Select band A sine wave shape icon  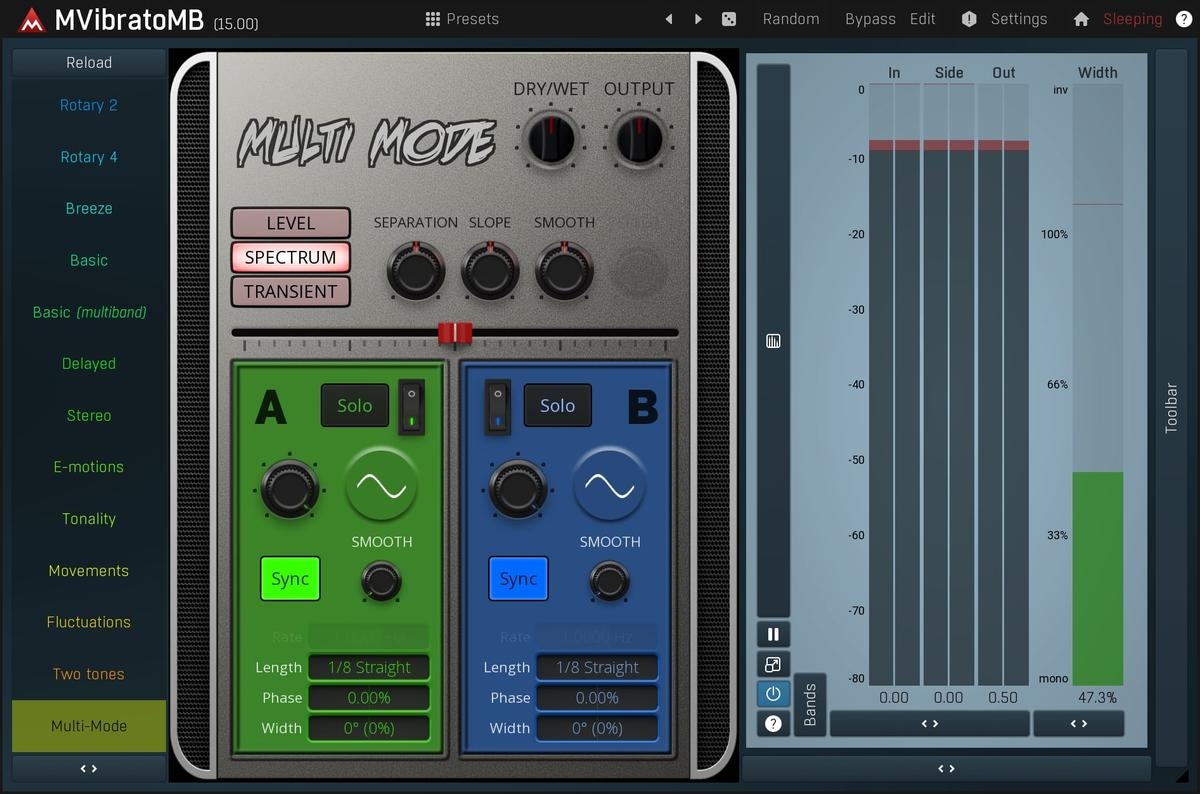(x=381, y=485)
